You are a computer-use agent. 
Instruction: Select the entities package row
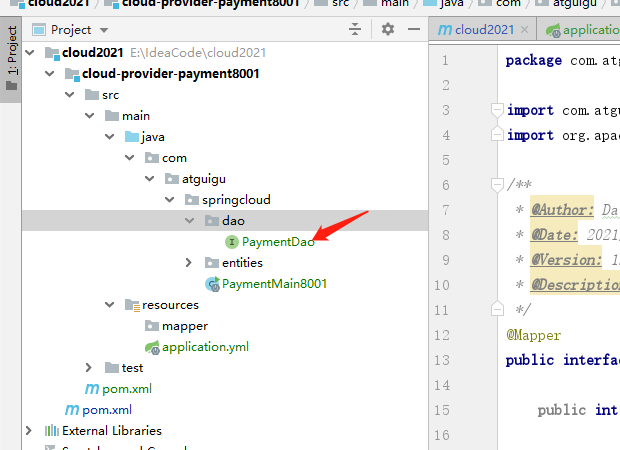coord(242,263)
